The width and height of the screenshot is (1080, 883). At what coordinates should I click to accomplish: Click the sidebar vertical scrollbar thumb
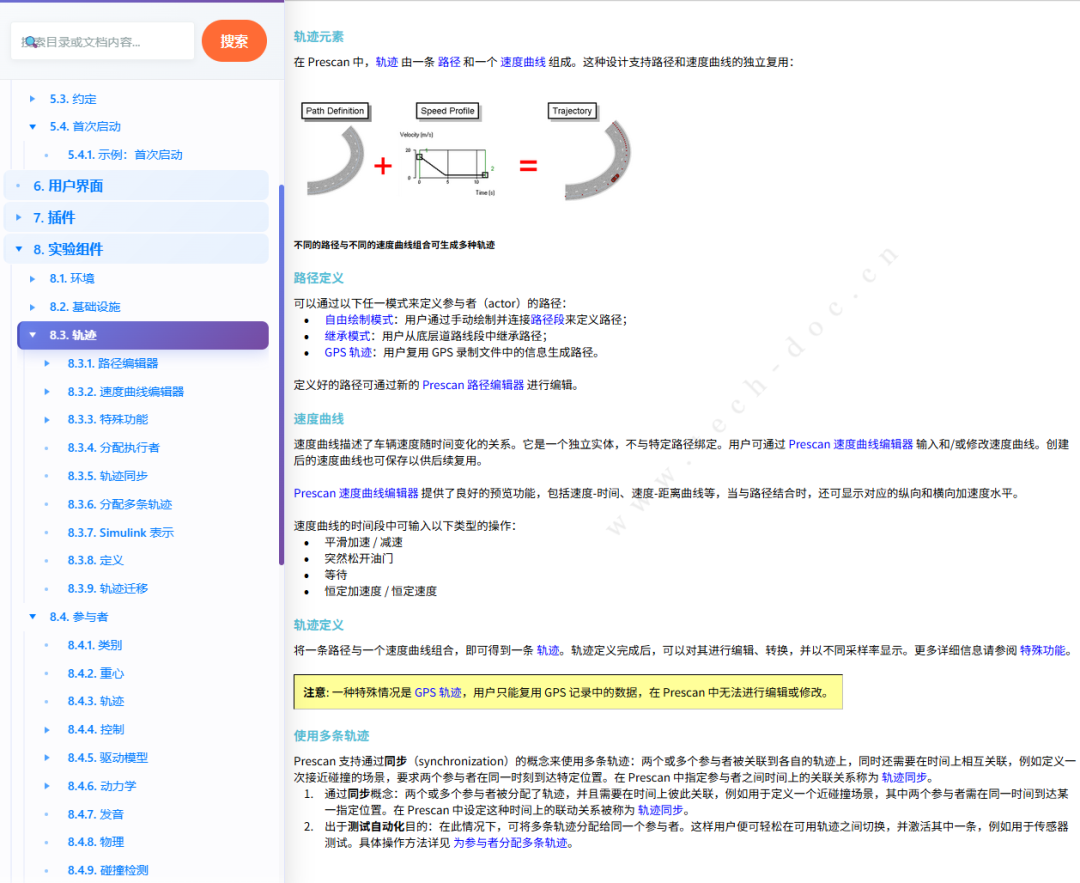(281, 375)
